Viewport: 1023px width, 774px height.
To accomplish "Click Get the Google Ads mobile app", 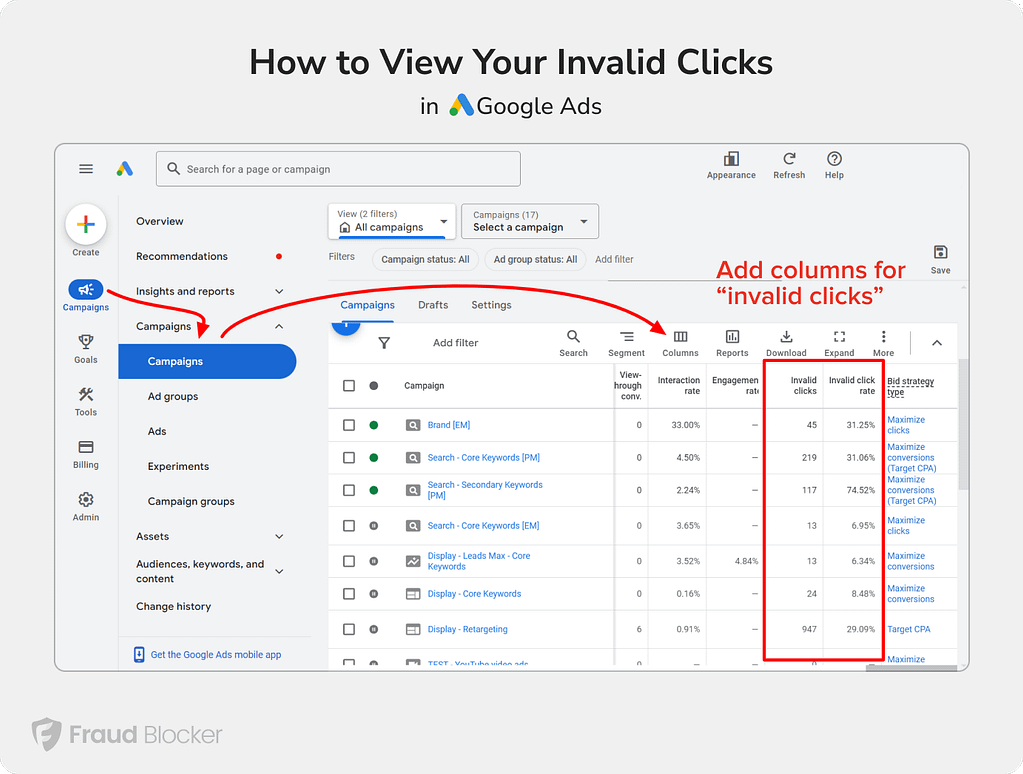I will pyautogui.click(x=215, y=655).
